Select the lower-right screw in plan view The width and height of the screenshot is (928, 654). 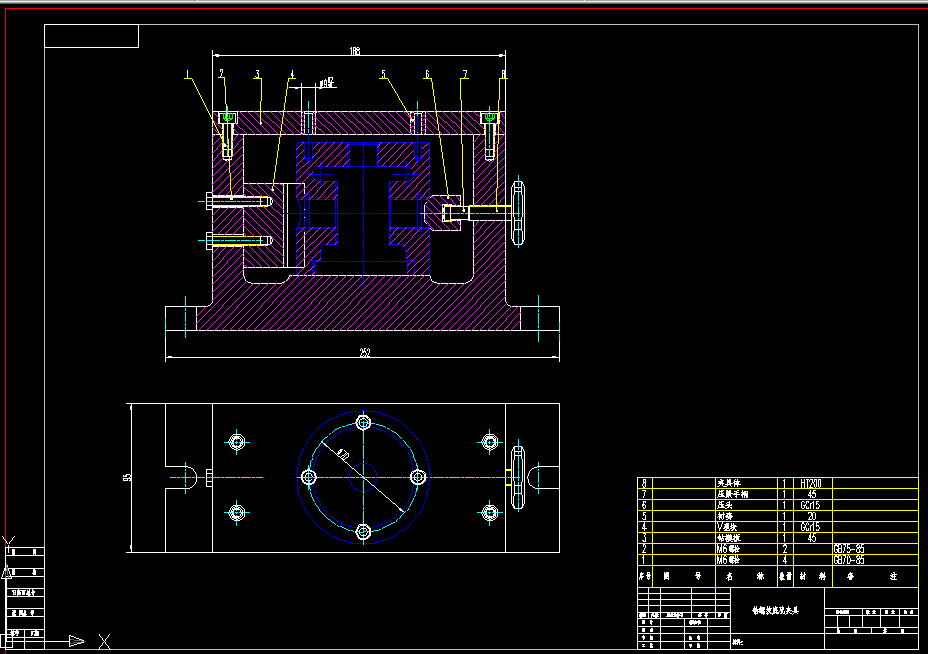[489, 513]
